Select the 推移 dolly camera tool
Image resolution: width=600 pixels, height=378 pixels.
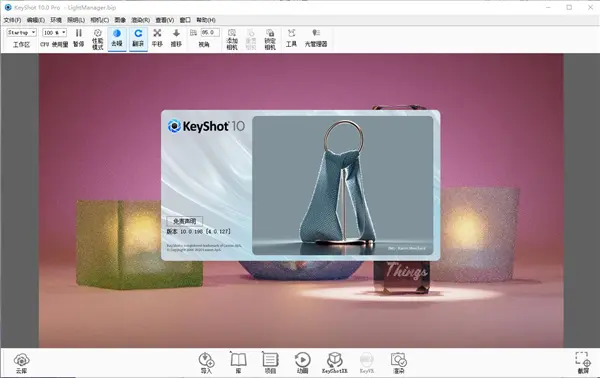[176, 38]
